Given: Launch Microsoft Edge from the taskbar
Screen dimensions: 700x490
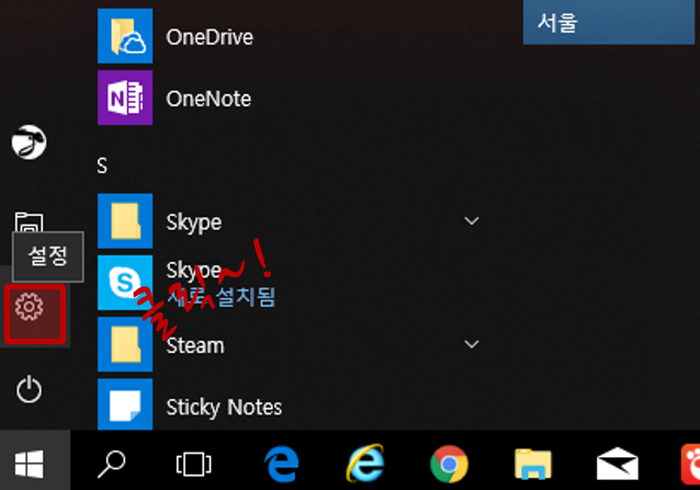Looking at the screenshot, I should click(281, 464).
